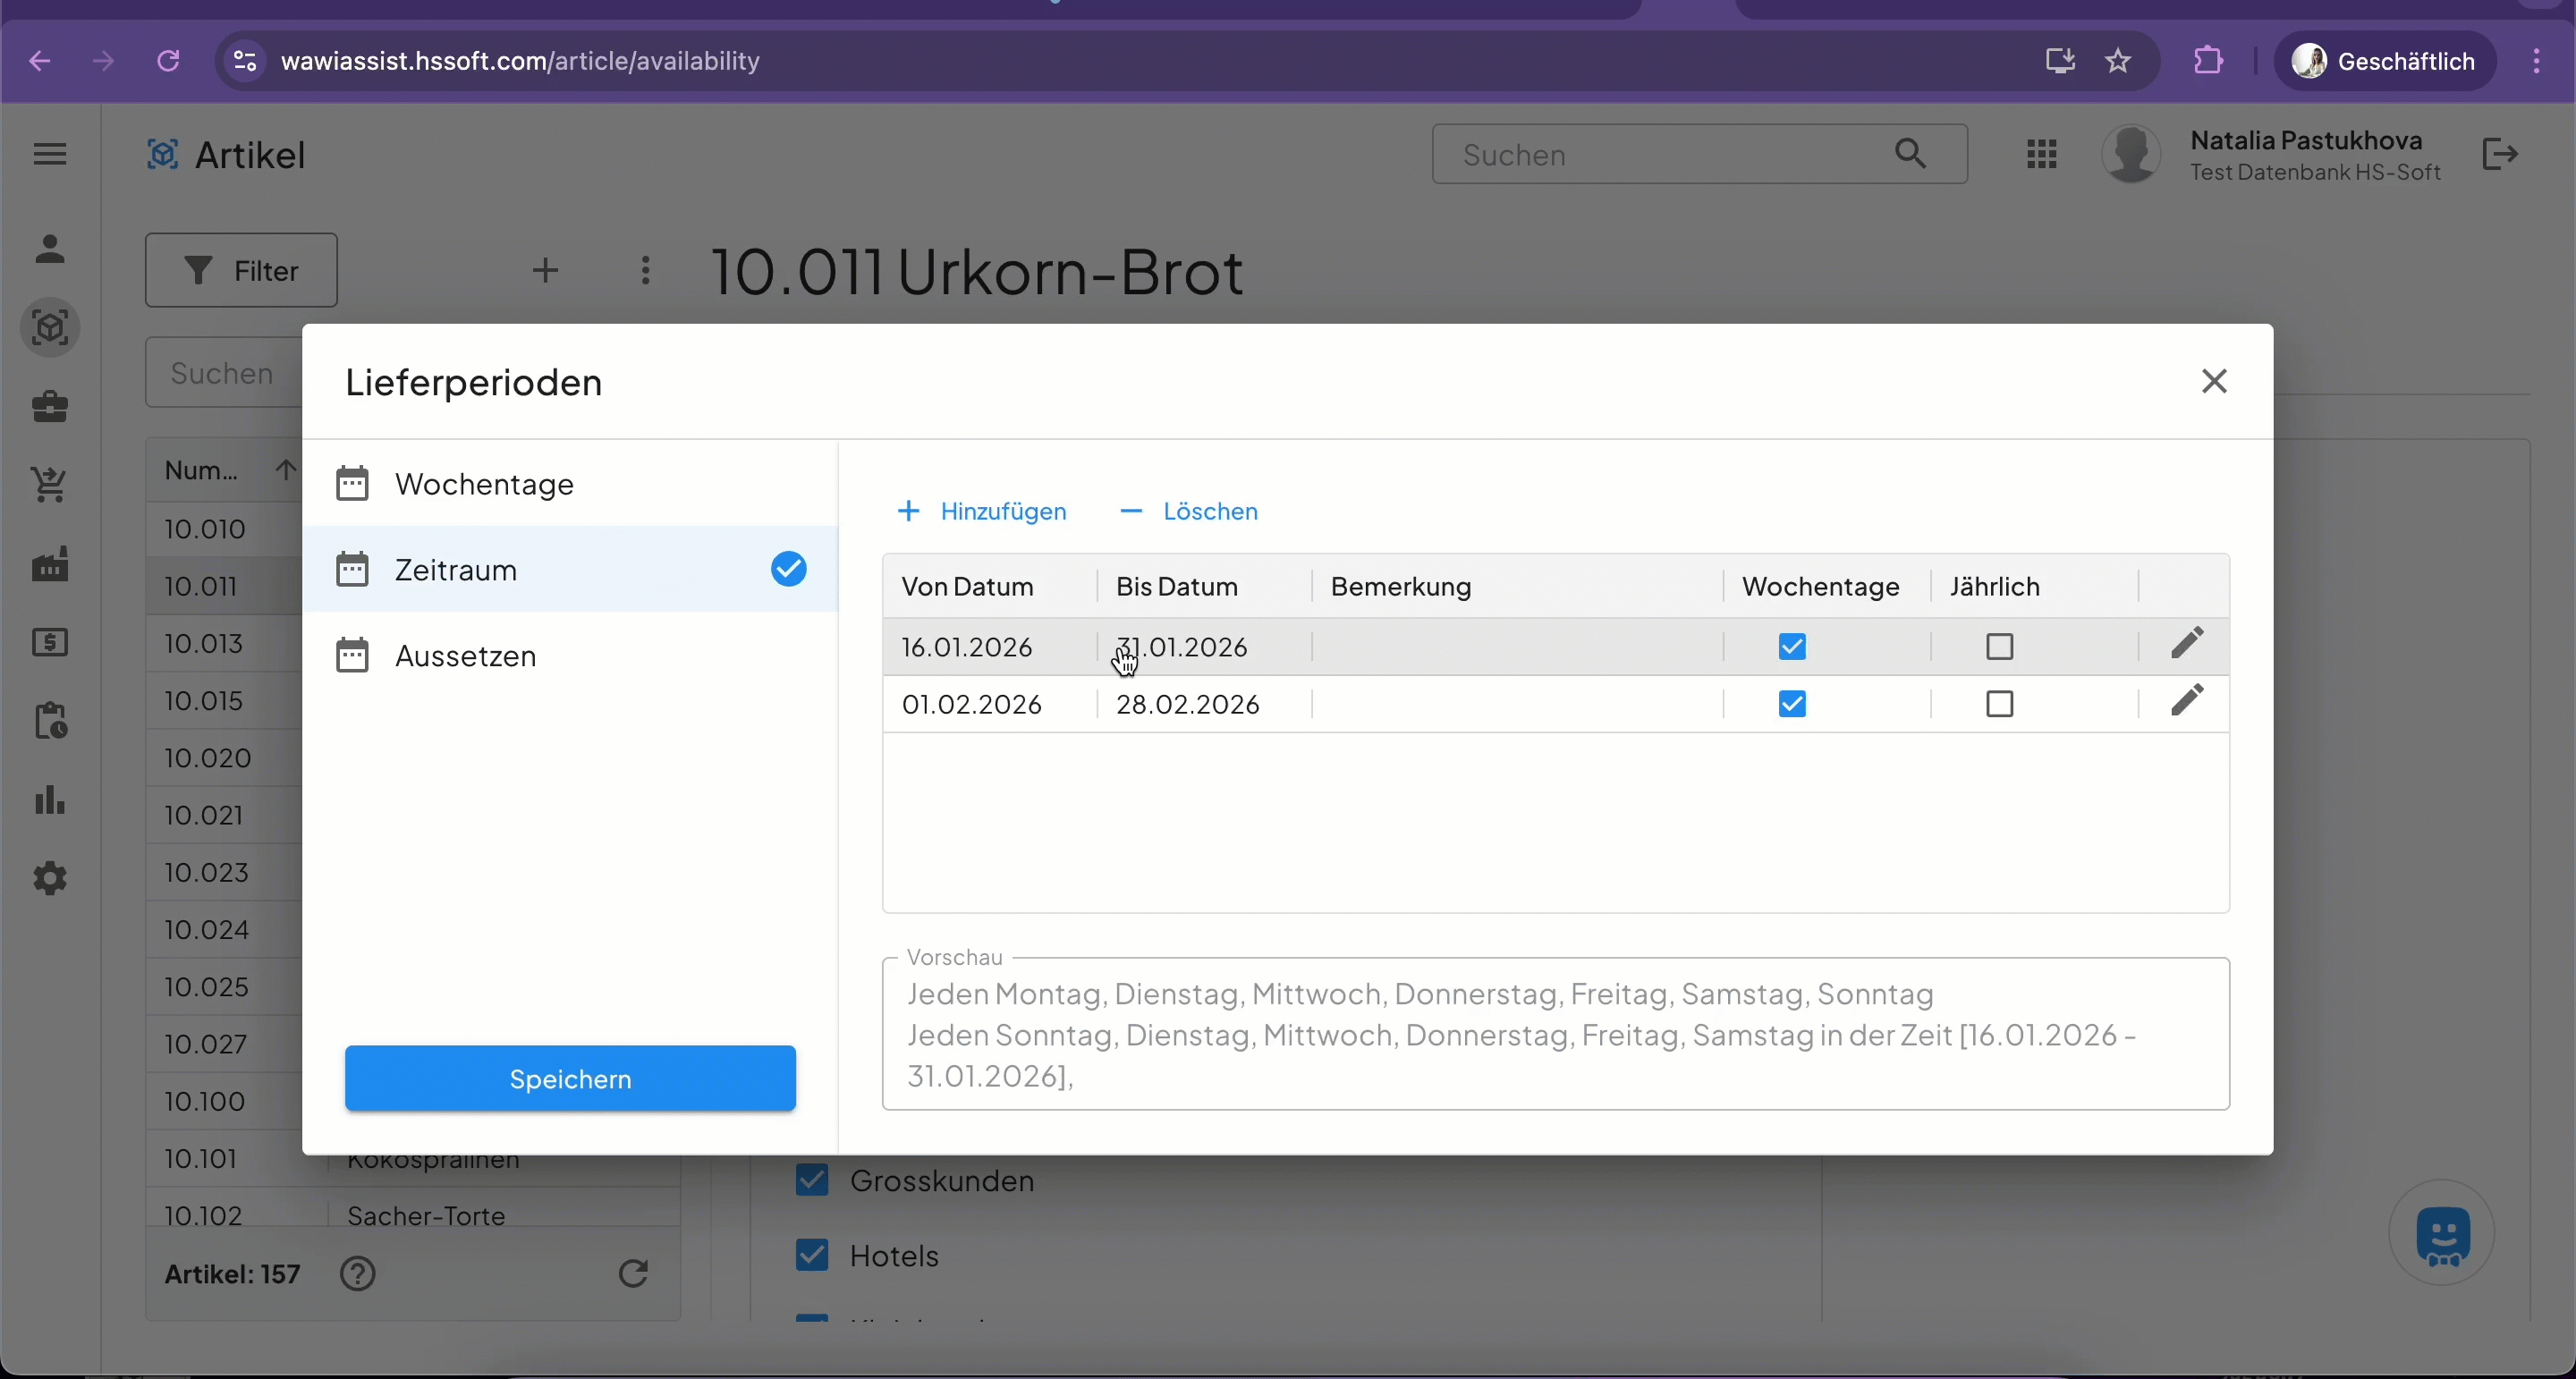Screen dimensions: 2576x1379
Task: Open the three-dot more options menu
Action: point(646,270)
